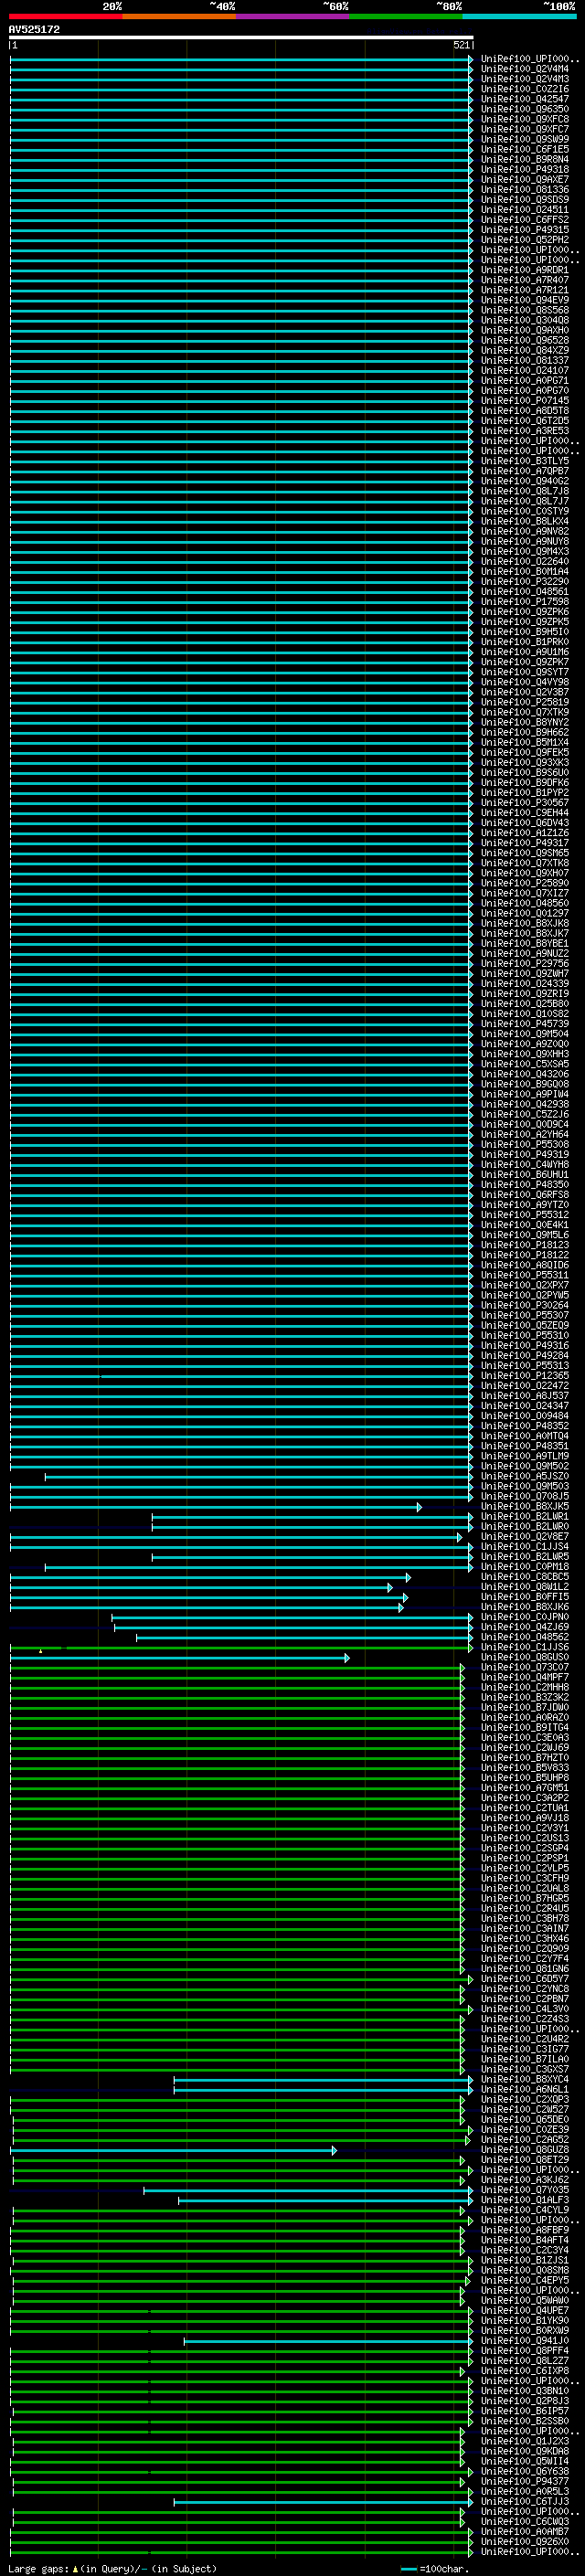Open hit UniRef100_C6F1E5
585x2576 pixels.
point(524,149)
